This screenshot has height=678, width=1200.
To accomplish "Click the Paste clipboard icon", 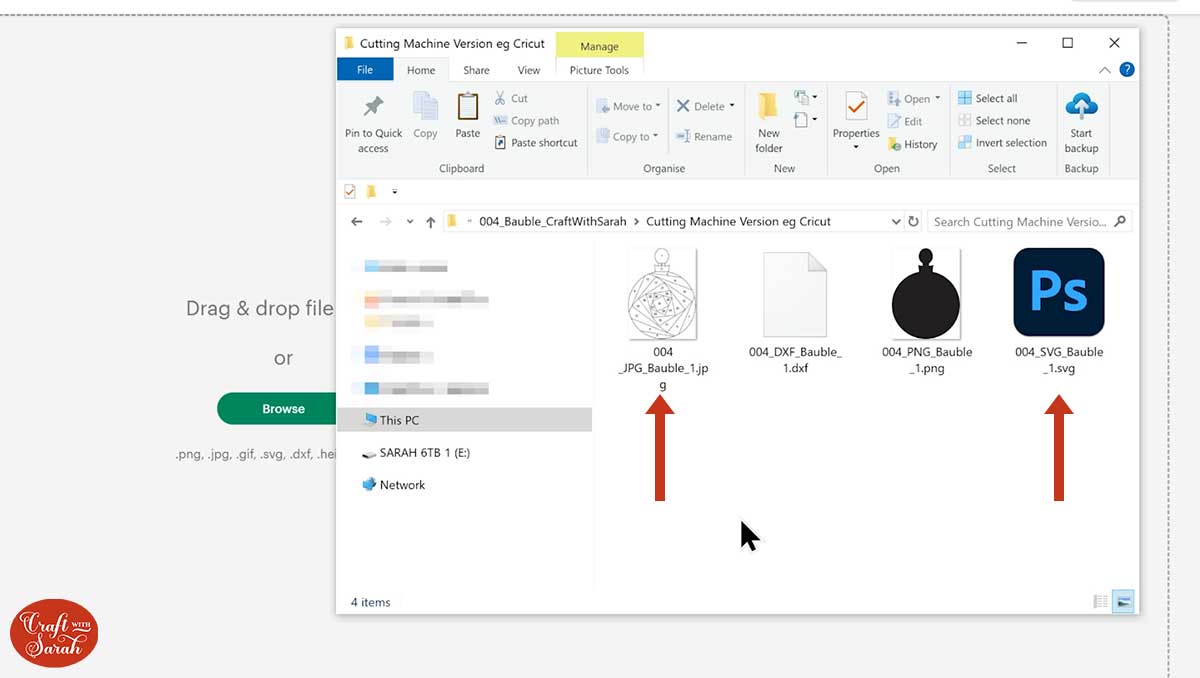I will (467, 107).
